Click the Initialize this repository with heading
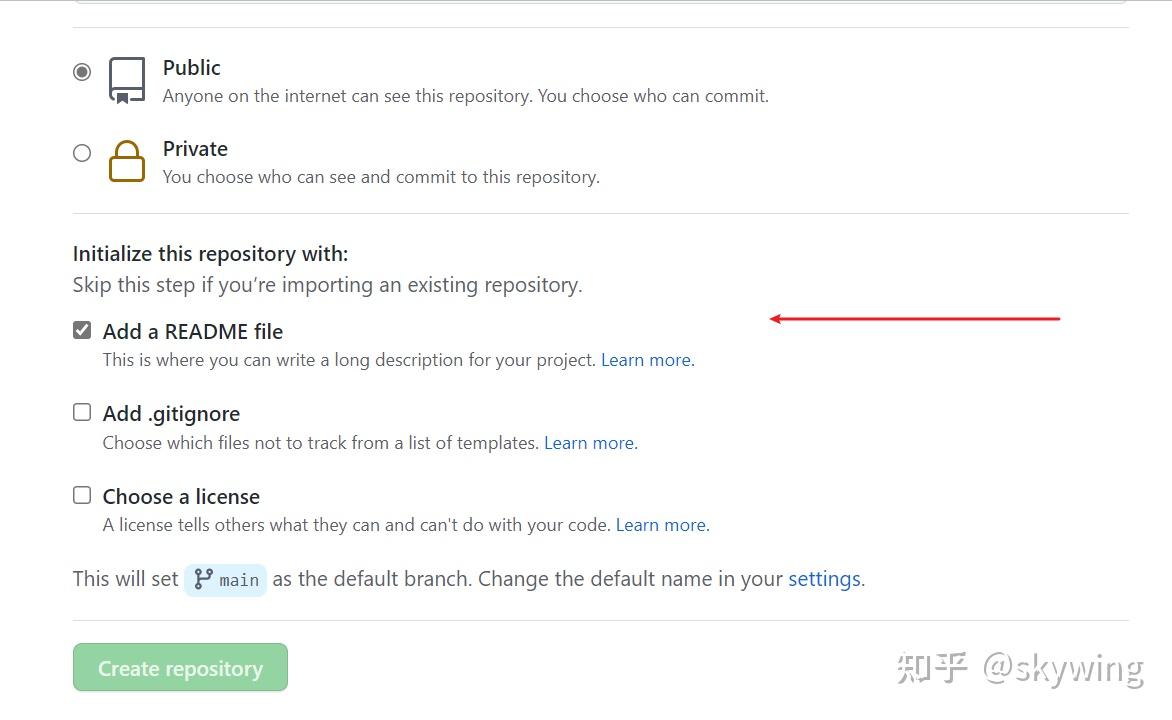This screenshot has height=720, width=1172. [x=210, y=254]
